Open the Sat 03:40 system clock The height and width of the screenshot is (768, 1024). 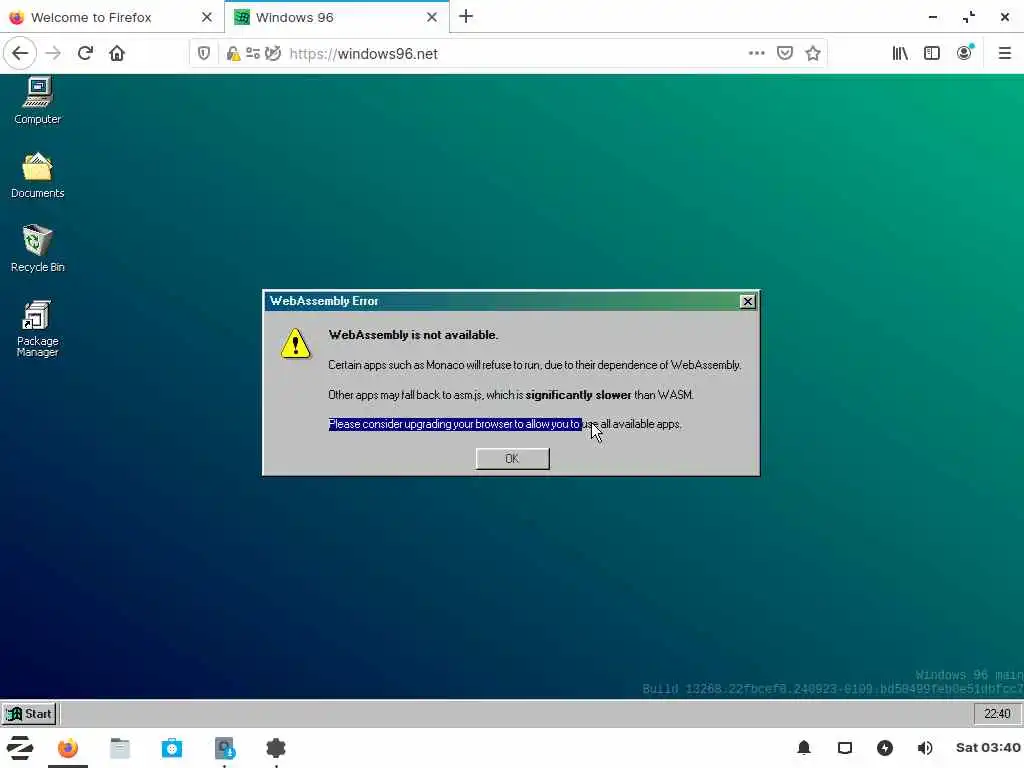(987, 748)
